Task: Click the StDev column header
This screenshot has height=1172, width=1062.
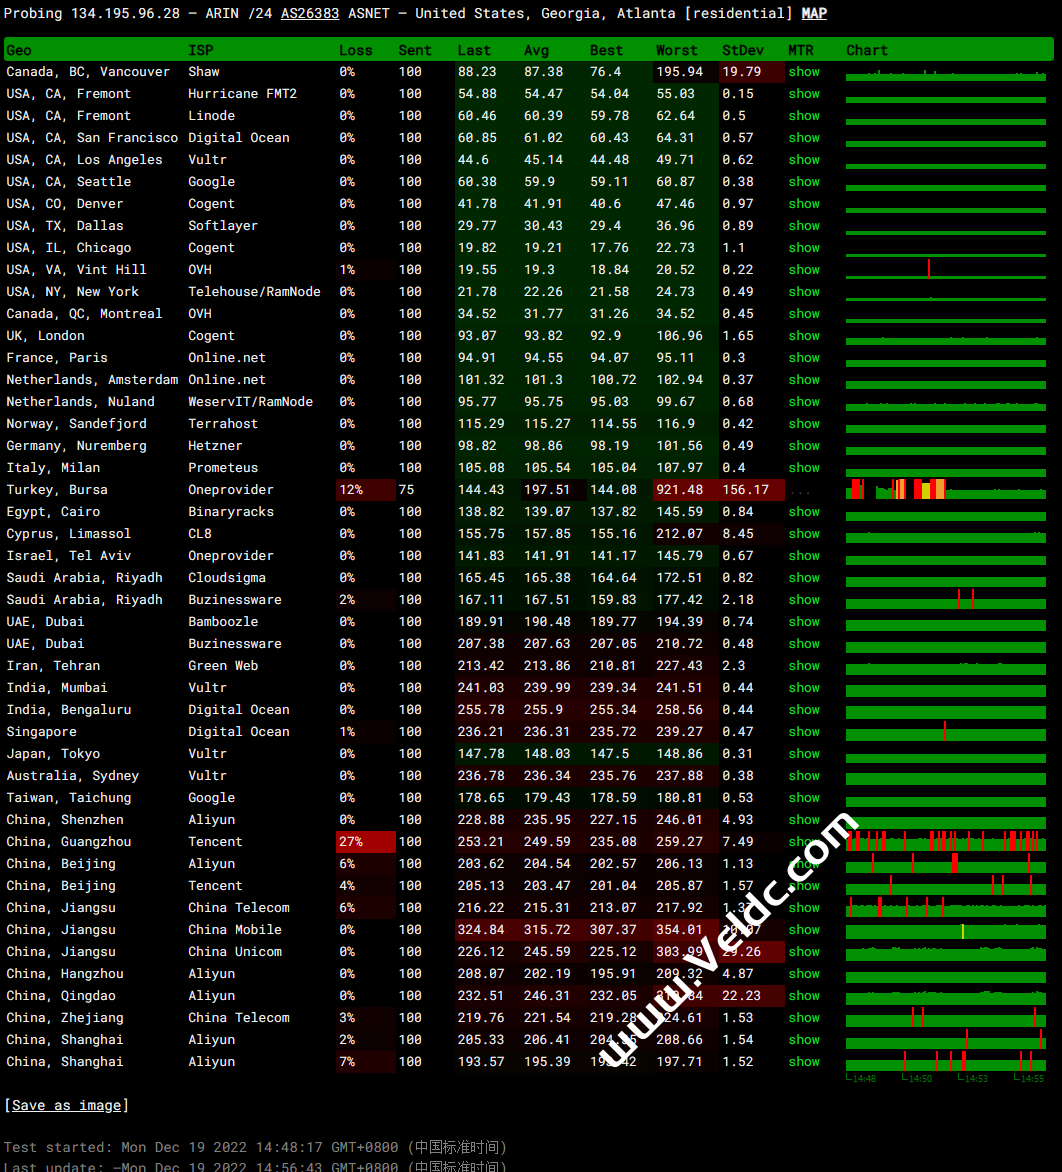Action: coord(742,50)
